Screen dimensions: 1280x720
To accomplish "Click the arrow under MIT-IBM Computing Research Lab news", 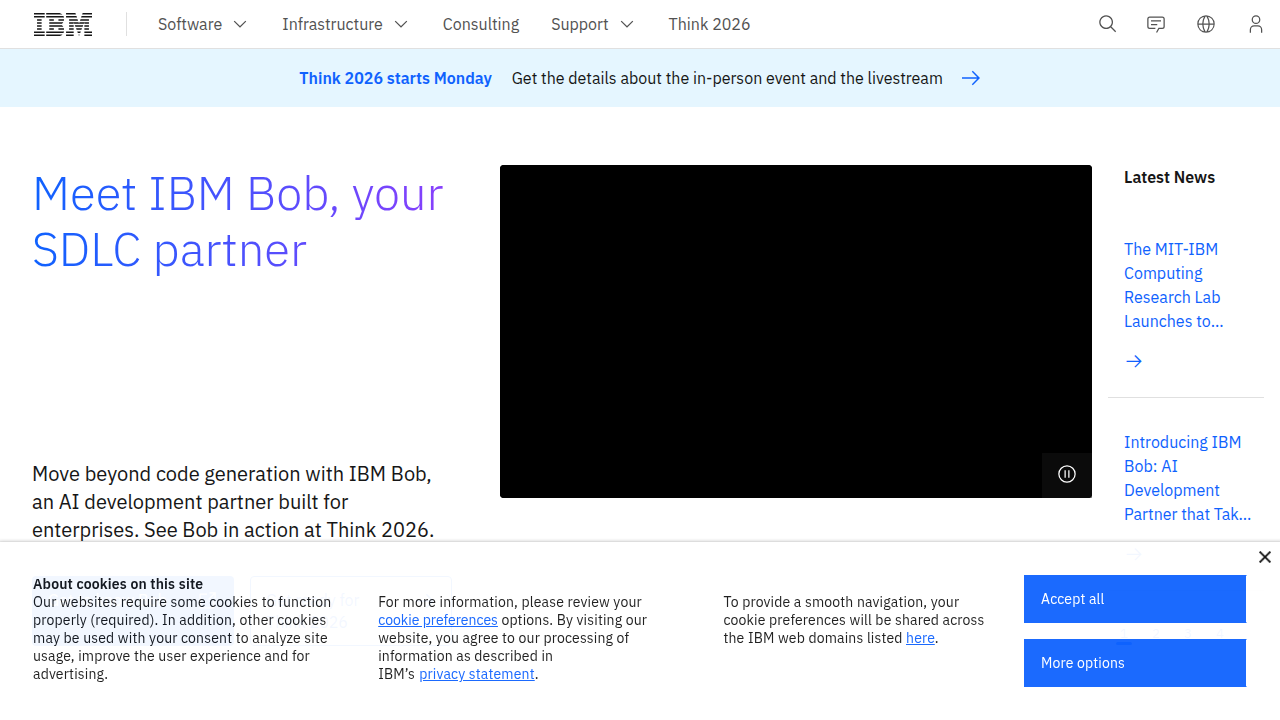I will click(x=1134, y=361).
